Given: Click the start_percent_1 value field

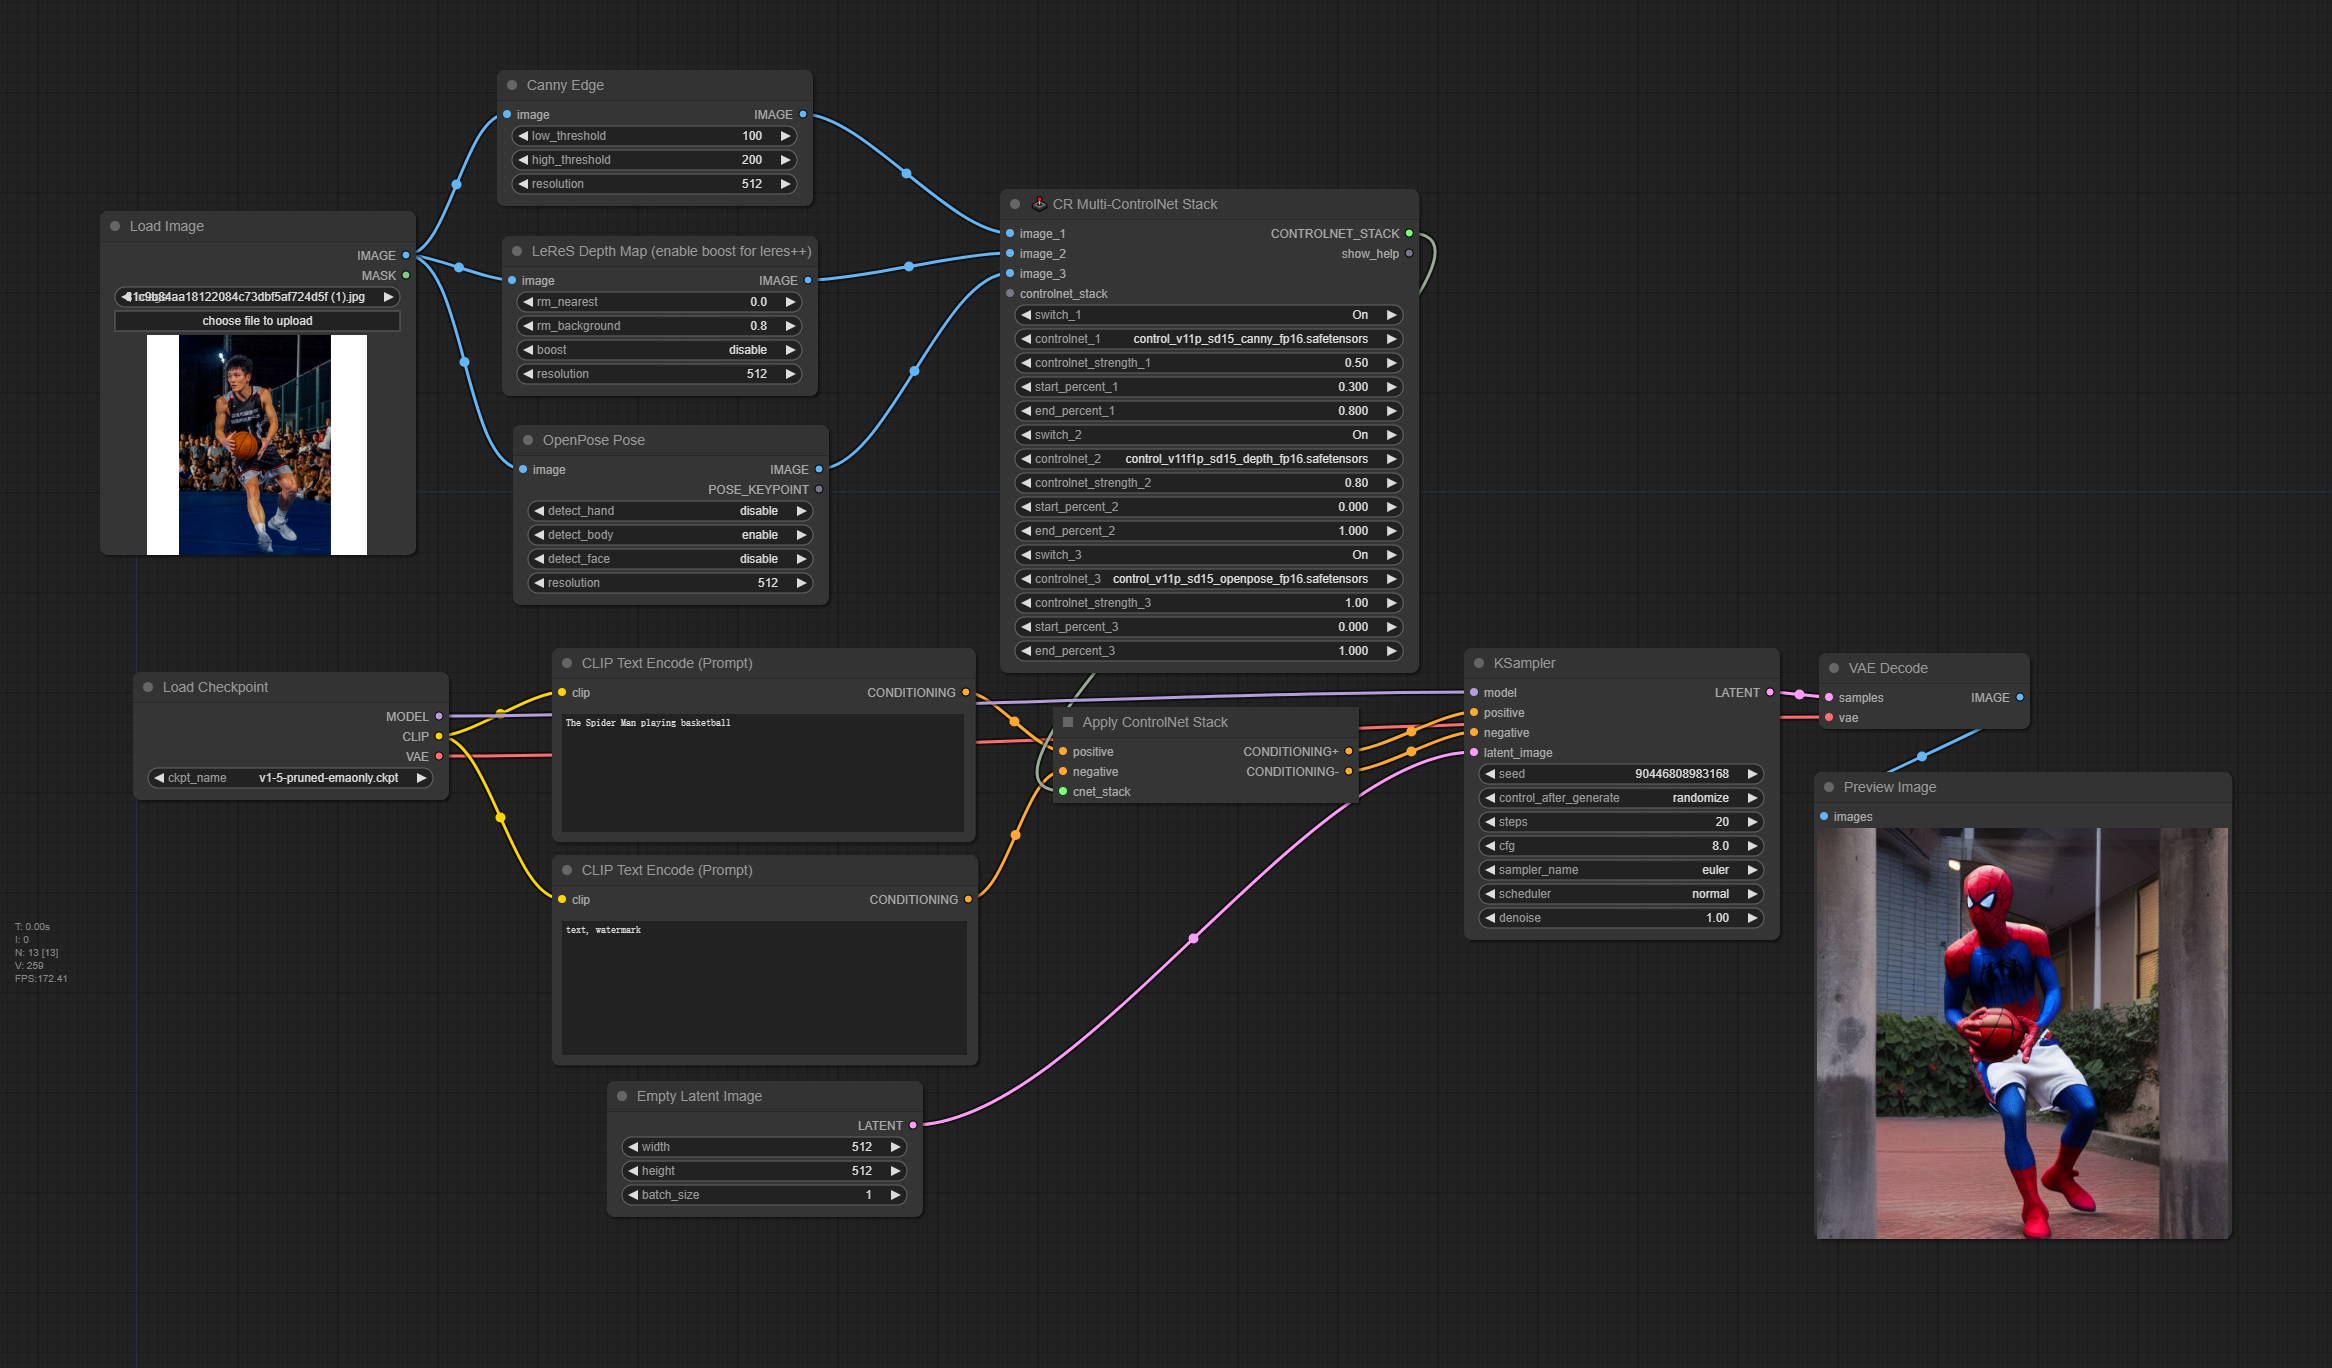Looking at the screenshot, I should pos(1208,387).
